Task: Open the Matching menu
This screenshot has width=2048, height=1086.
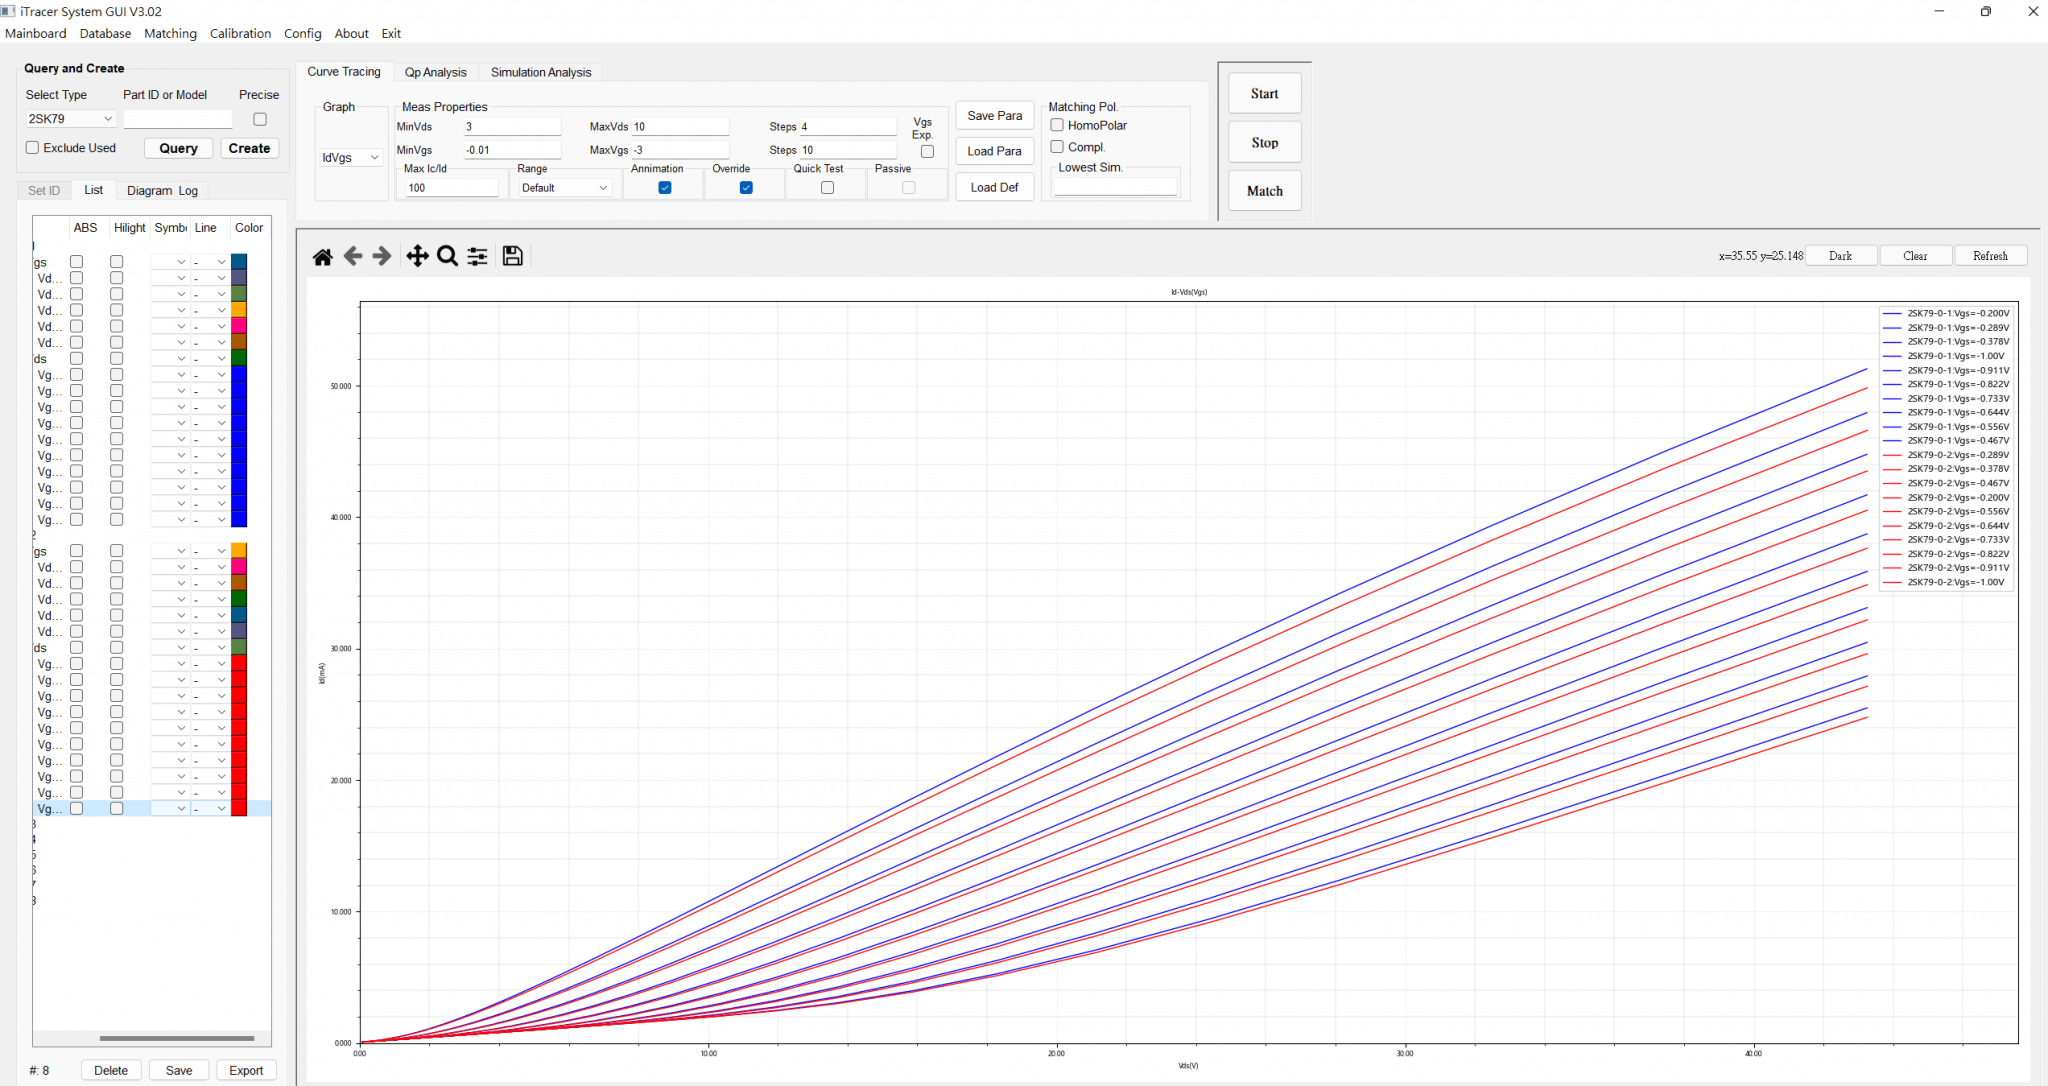Action: point(170,33)
